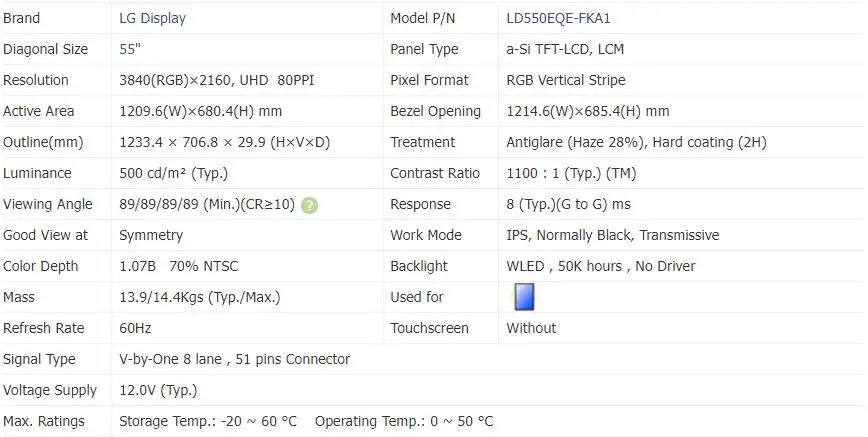Click the Touchscreen Without value
The height and width of the screenshot is (437, 868).
click(531, 328)
